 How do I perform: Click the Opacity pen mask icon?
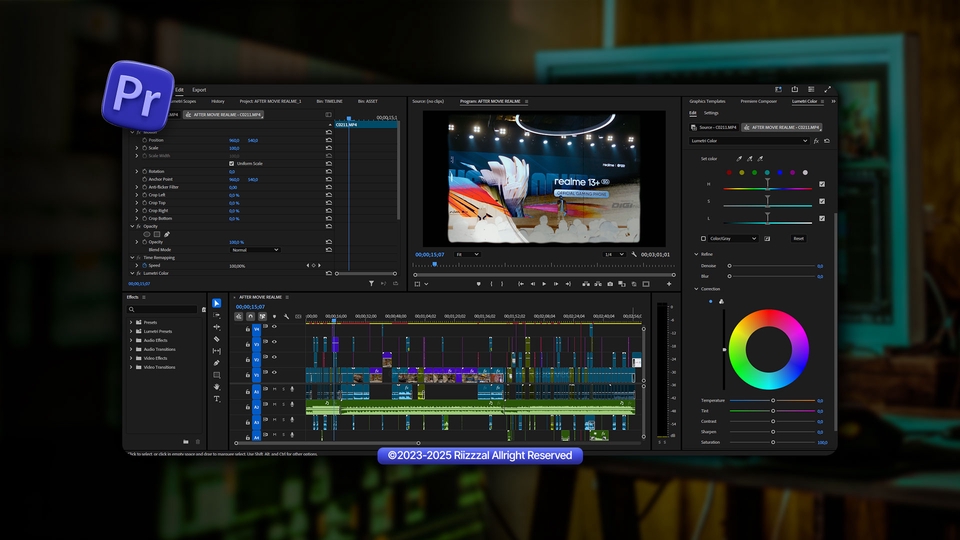(167, 234)
